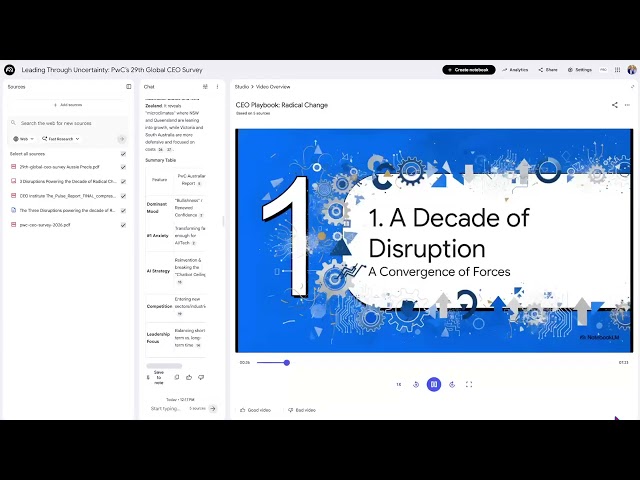Send chat message arrow button

(x=213, y=408)
